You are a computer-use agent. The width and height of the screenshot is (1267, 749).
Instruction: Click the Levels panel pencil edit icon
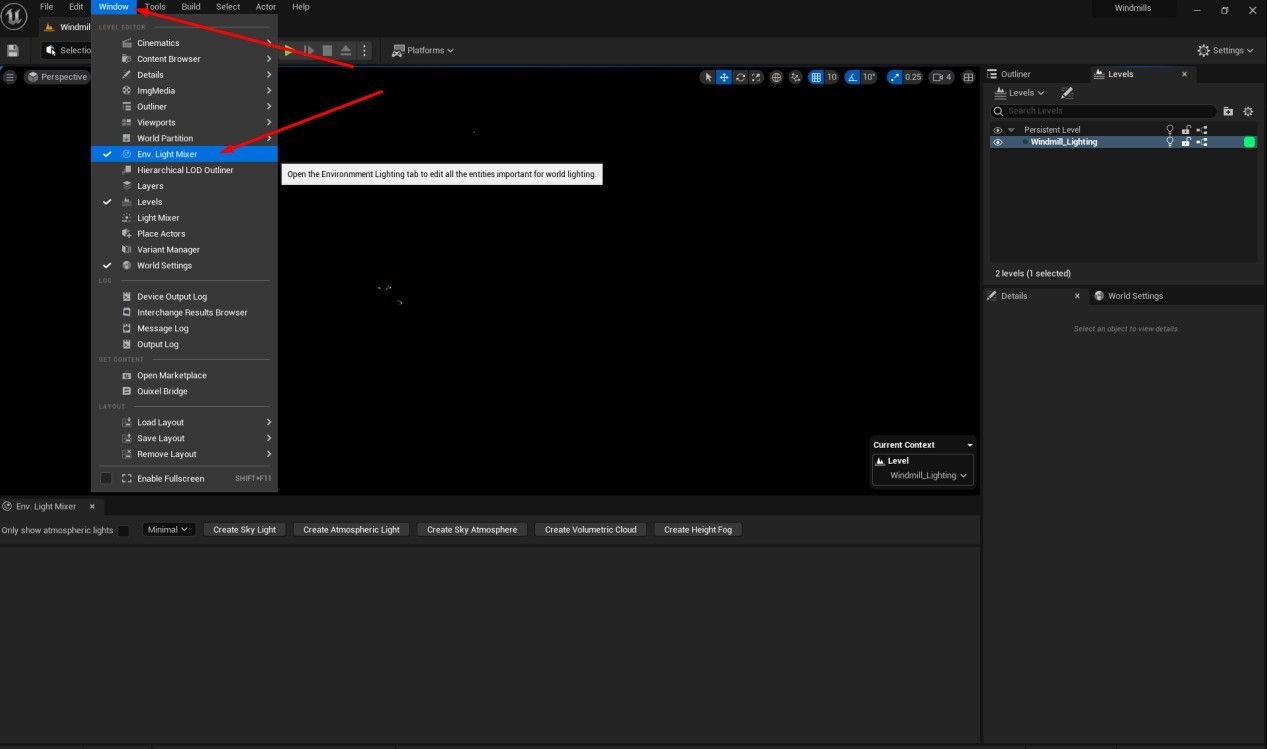[1066, 93]
